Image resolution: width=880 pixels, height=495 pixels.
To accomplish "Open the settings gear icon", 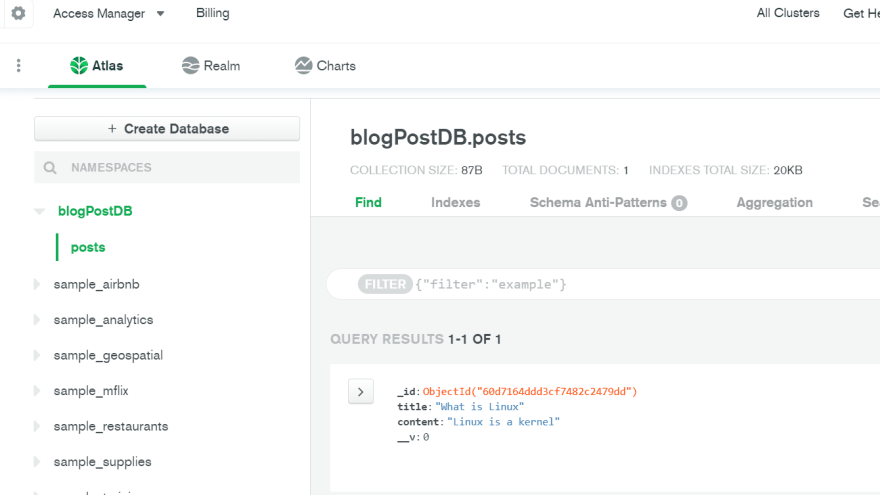I will 19,13.
